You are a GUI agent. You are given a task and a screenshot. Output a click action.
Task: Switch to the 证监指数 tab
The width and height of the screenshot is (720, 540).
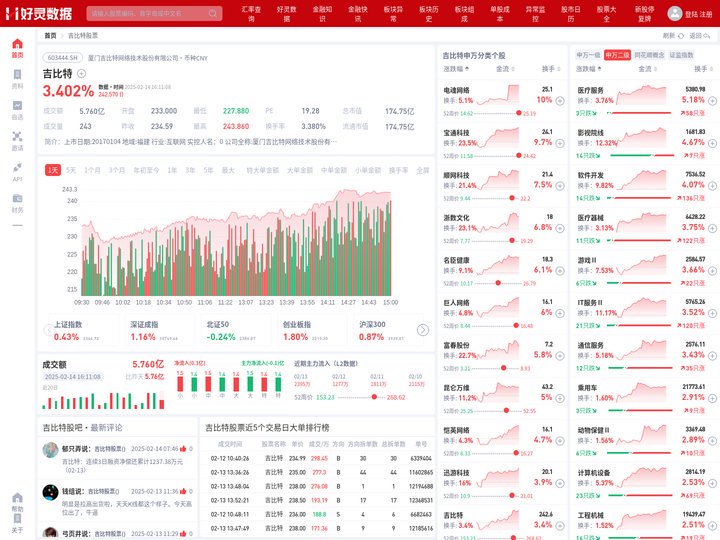pyautogui.click(x=681, y=55)
